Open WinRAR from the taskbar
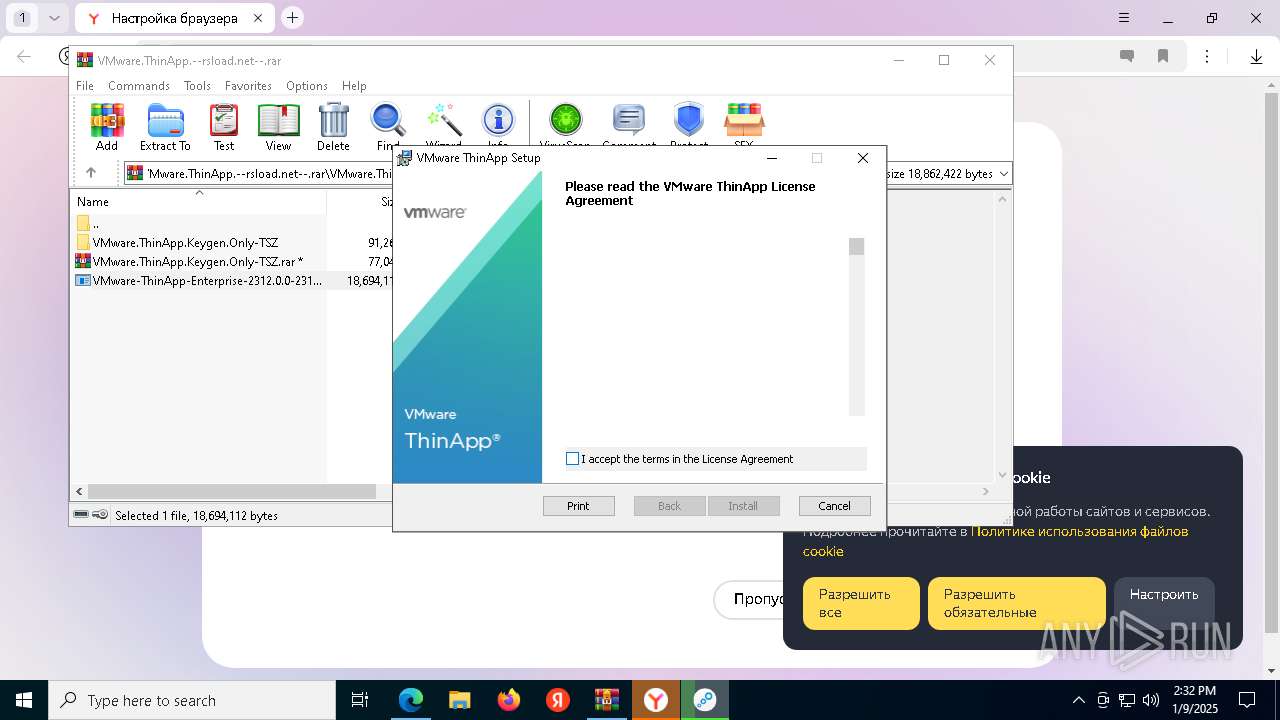The width and height of the screenshot is (1280, 720). [606, 700]
